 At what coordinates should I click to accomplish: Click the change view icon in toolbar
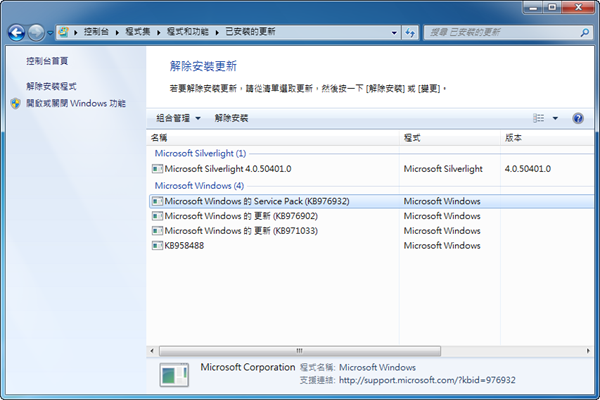(539, 118)
